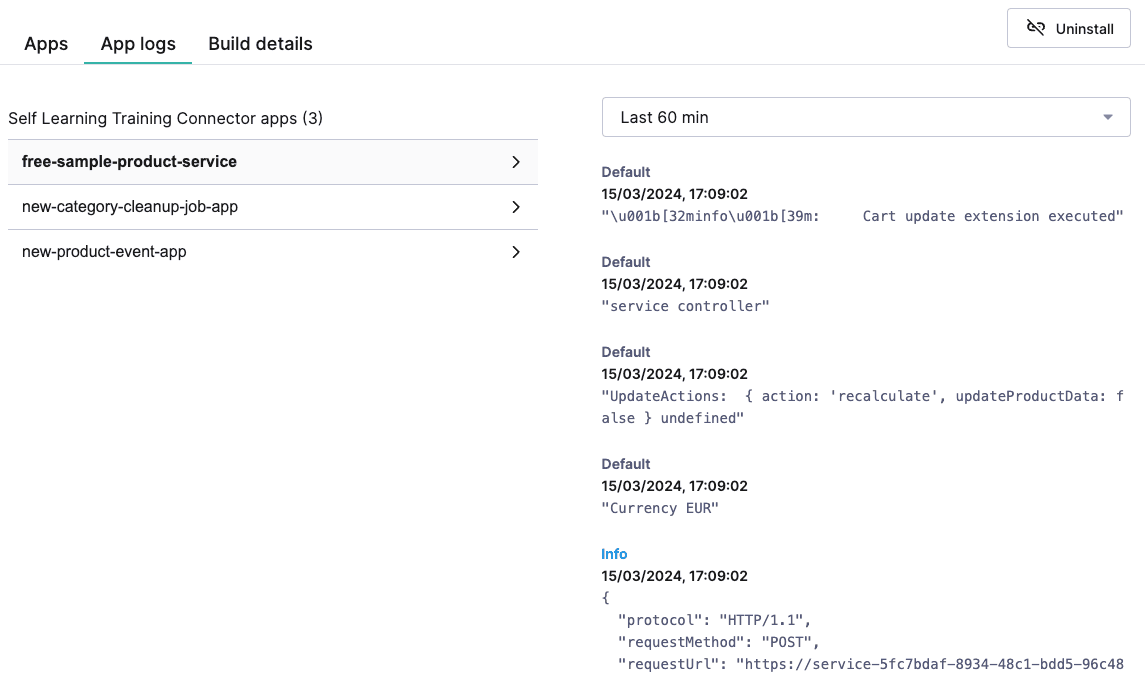
Task: Expand free-sample-product-service via its chevron
Action: [516, 161]
